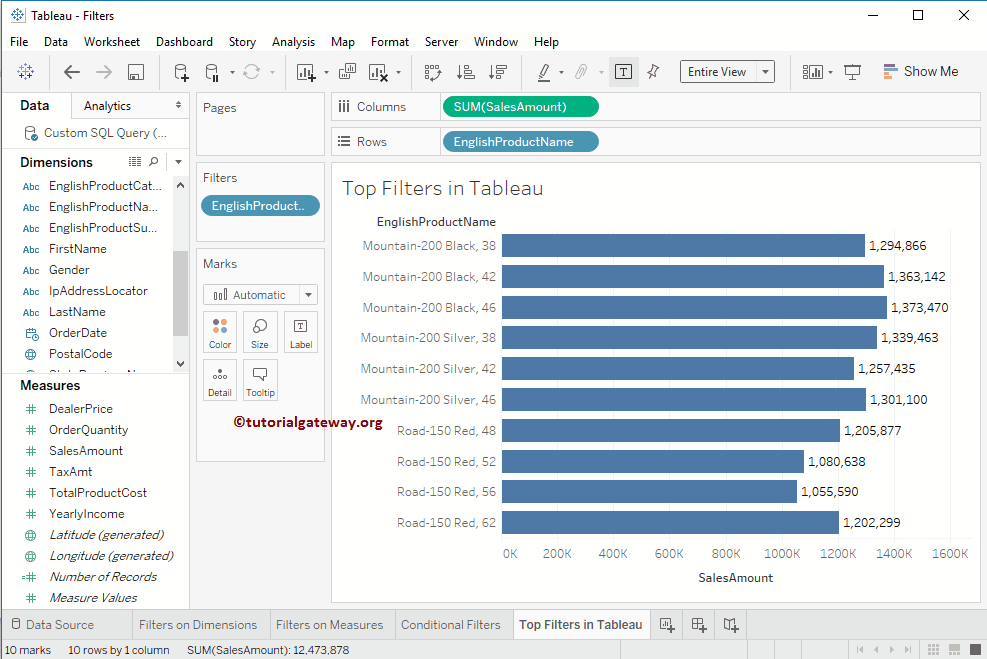The width and height of the screenshot is (987, 659).
Task: Open the Analytics pane options arrow
Action: click(178, 104)
